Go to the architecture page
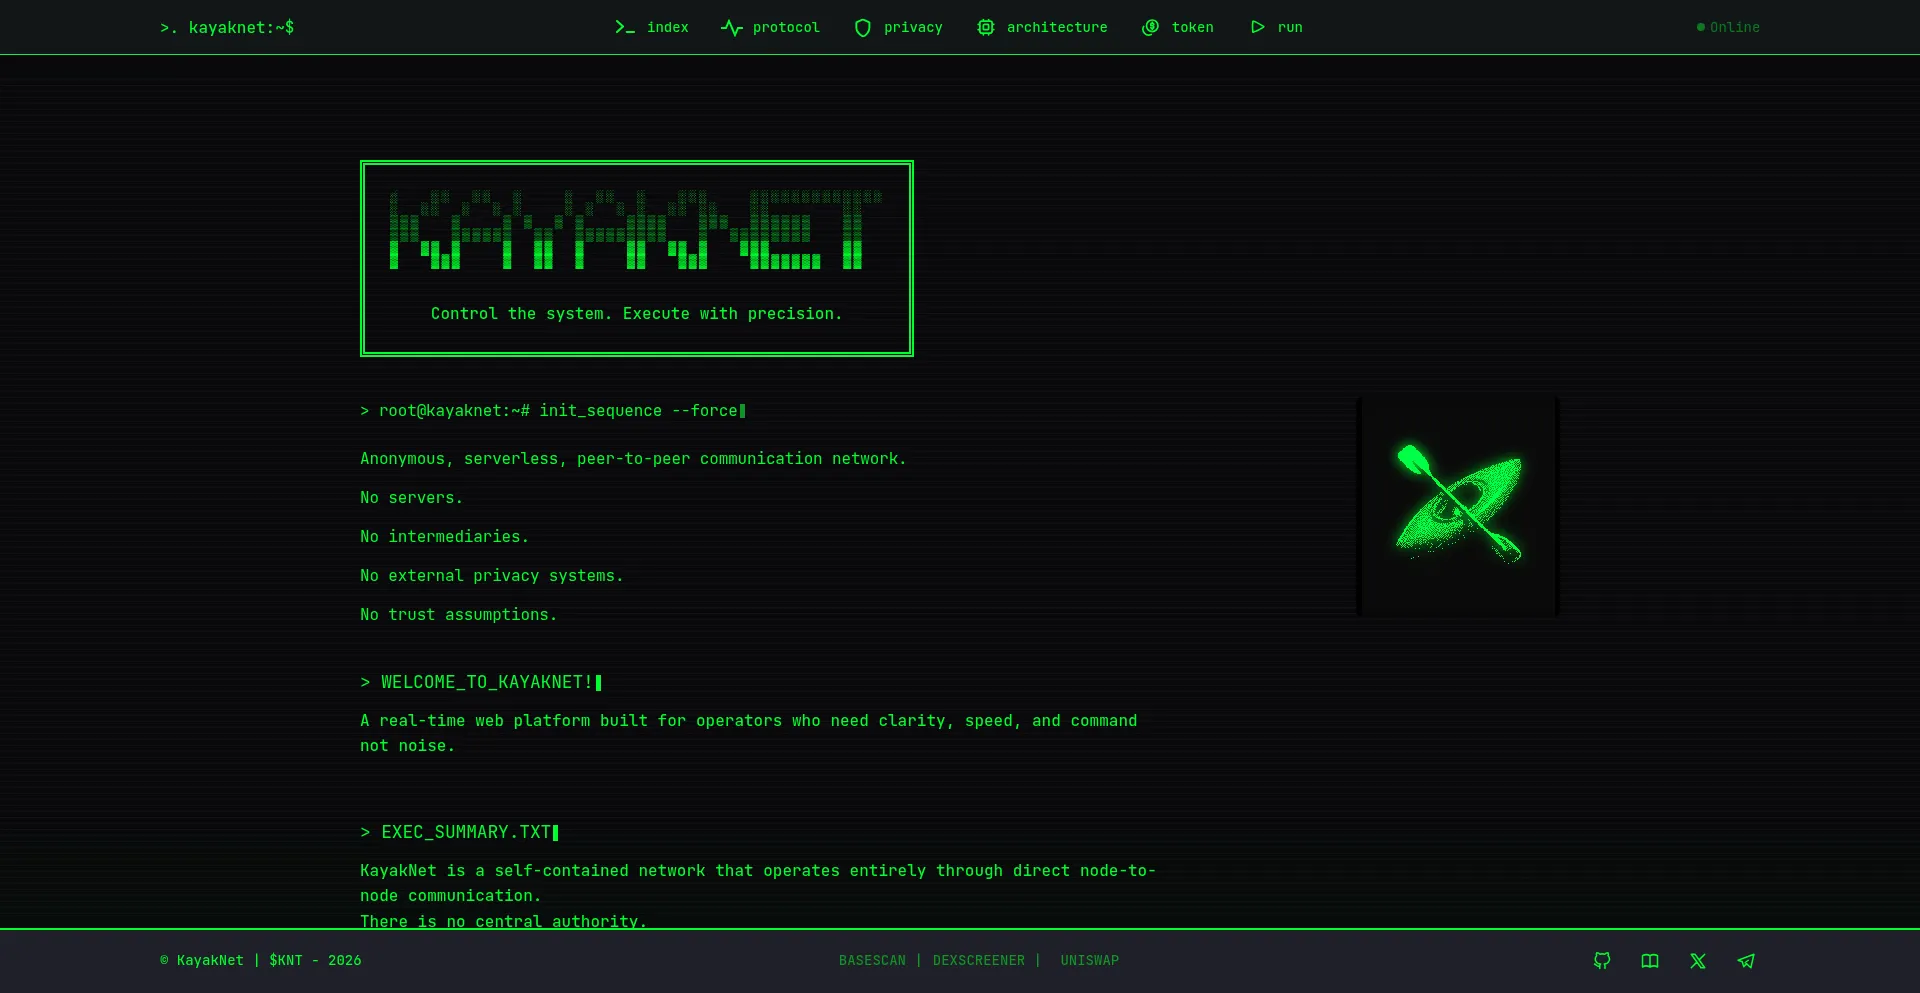Screen dimensions: 1920x993 click(1056, 28)
